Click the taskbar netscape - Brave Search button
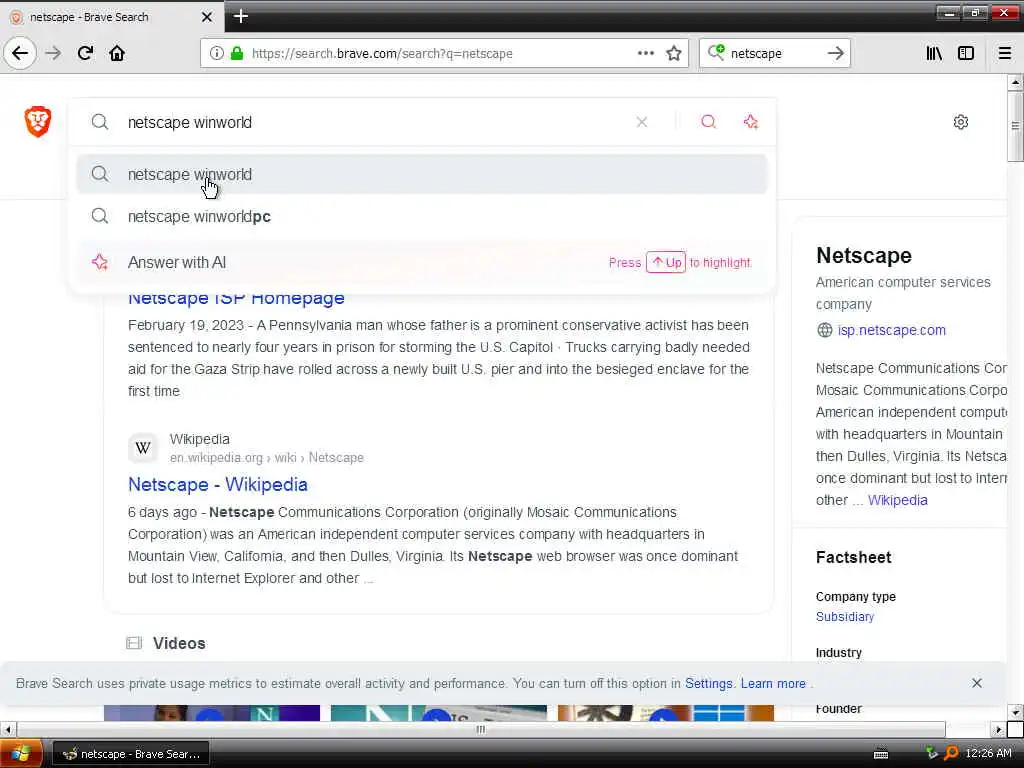Screen dimensions: 1024x768 [x=131, y=754]
